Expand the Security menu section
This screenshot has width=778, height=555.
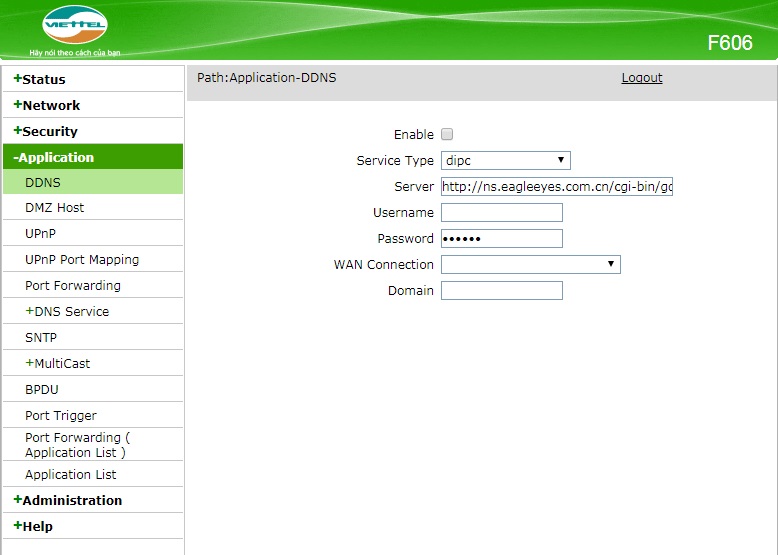(x=46, y=131)
